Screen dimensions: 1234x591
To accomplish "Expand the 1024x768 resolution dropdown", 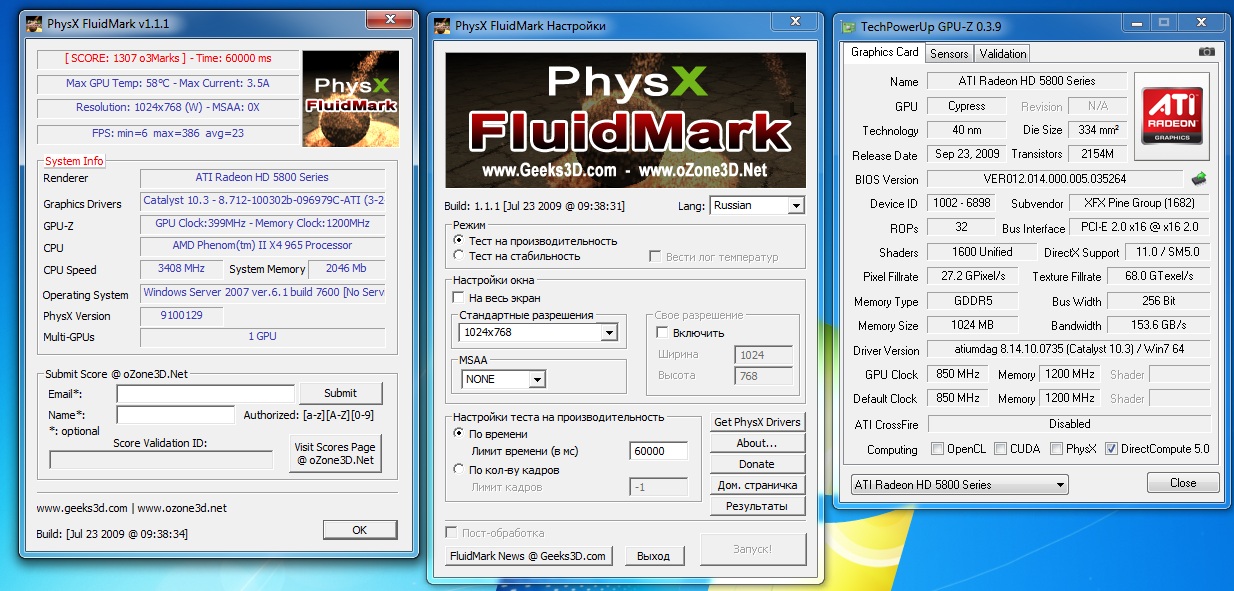I will [609, 333].
